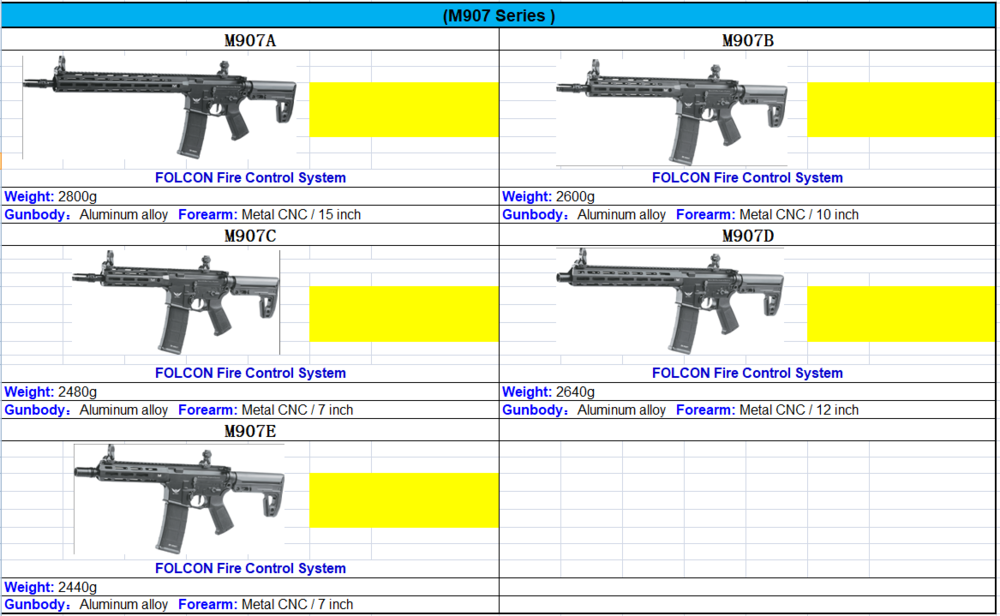Select the M907B model name cell
Image resolution: width=1000 pixels, height=616 pixels.
click(x=748, y=40)
